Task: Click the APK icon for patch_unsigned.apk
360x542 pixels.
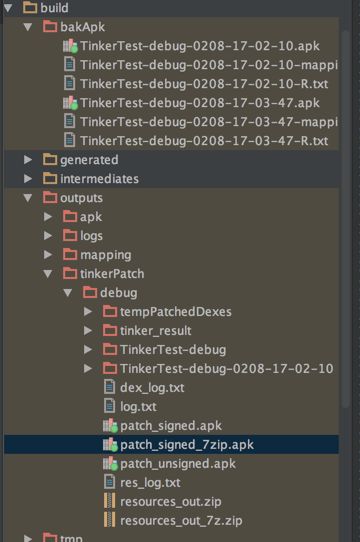Action: click(110, 464)
